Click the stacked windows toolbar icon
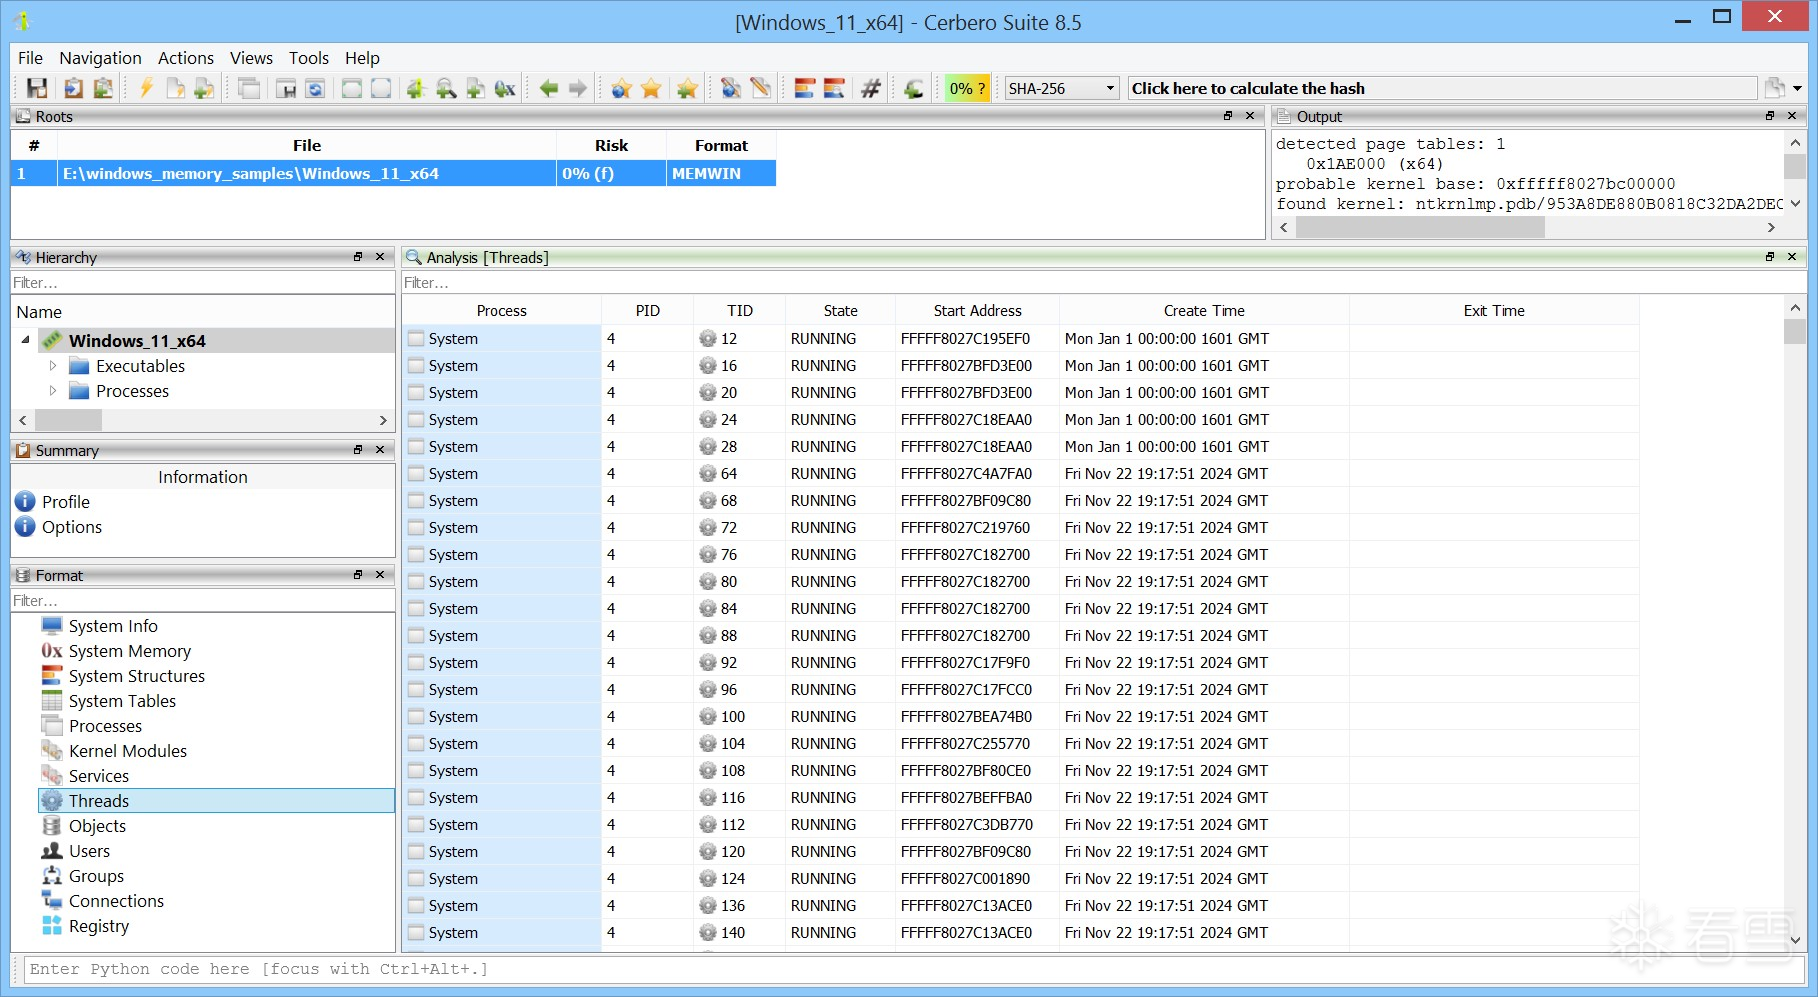 [249, 88]
